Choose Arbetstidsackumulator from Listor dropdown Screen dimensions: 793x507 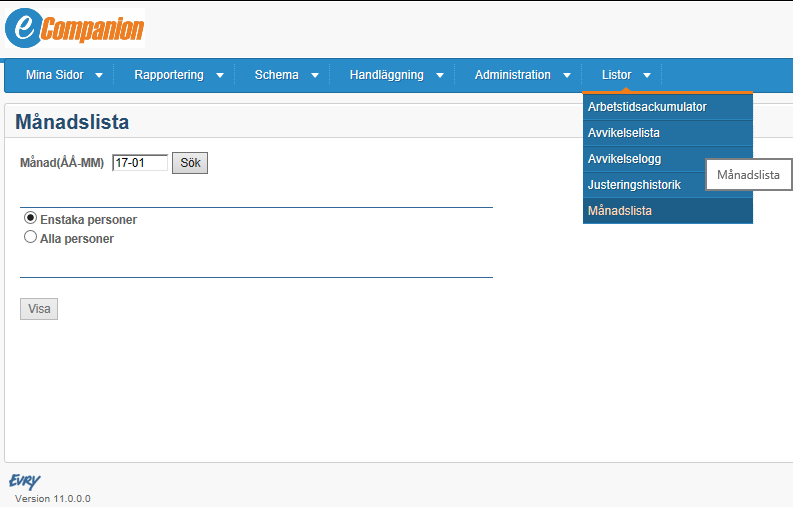click(x=668, y=107)
